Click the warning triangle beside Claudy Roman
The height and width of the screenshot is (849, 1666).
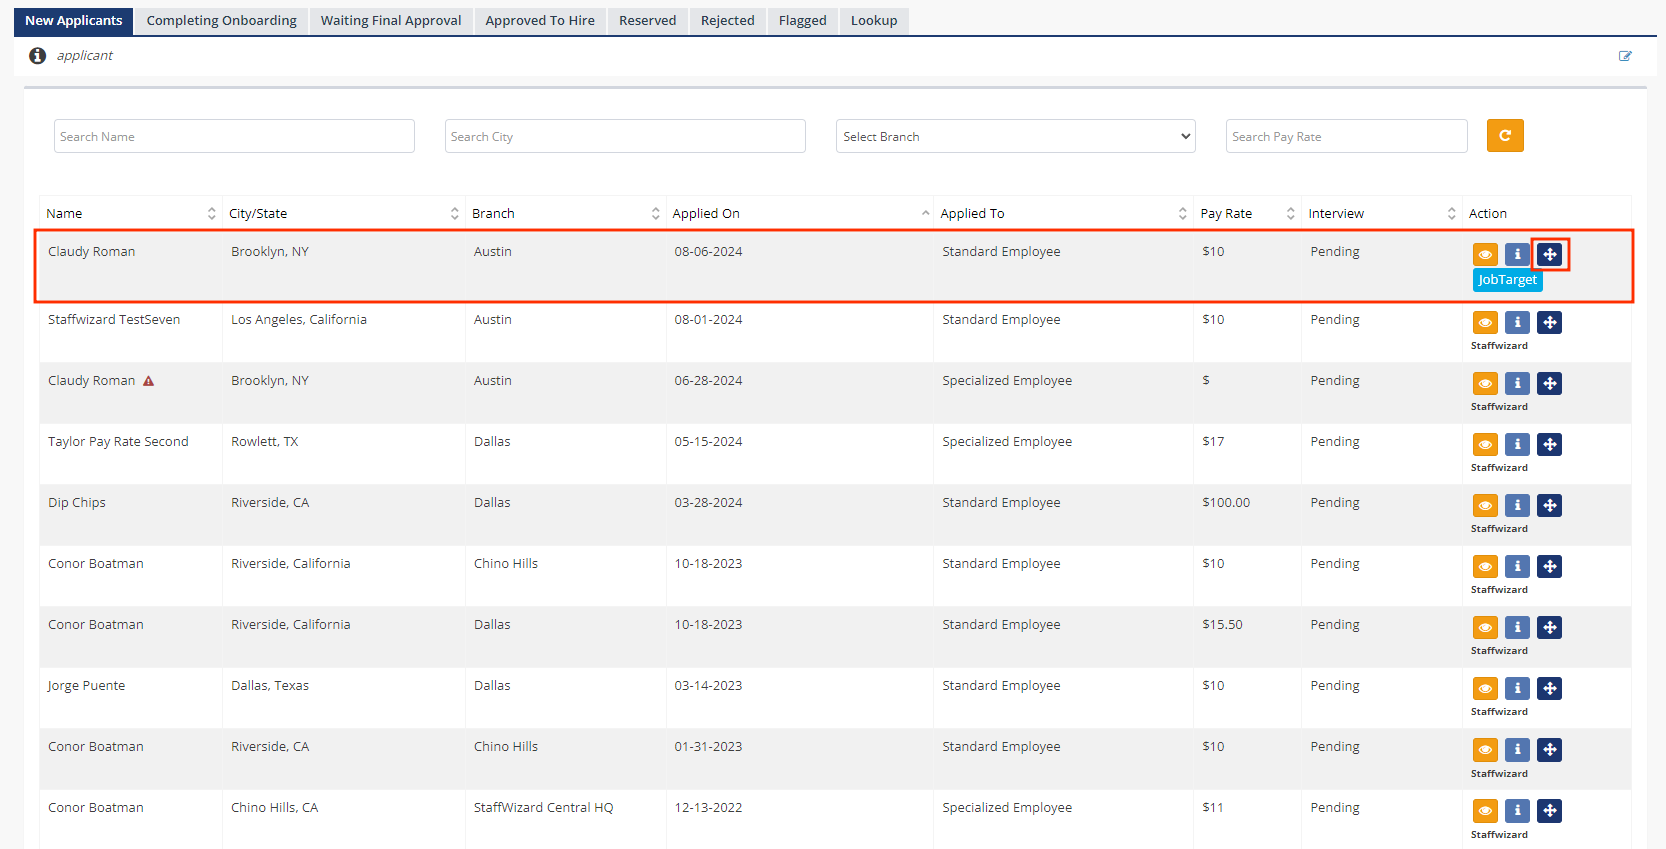[148, 381]
